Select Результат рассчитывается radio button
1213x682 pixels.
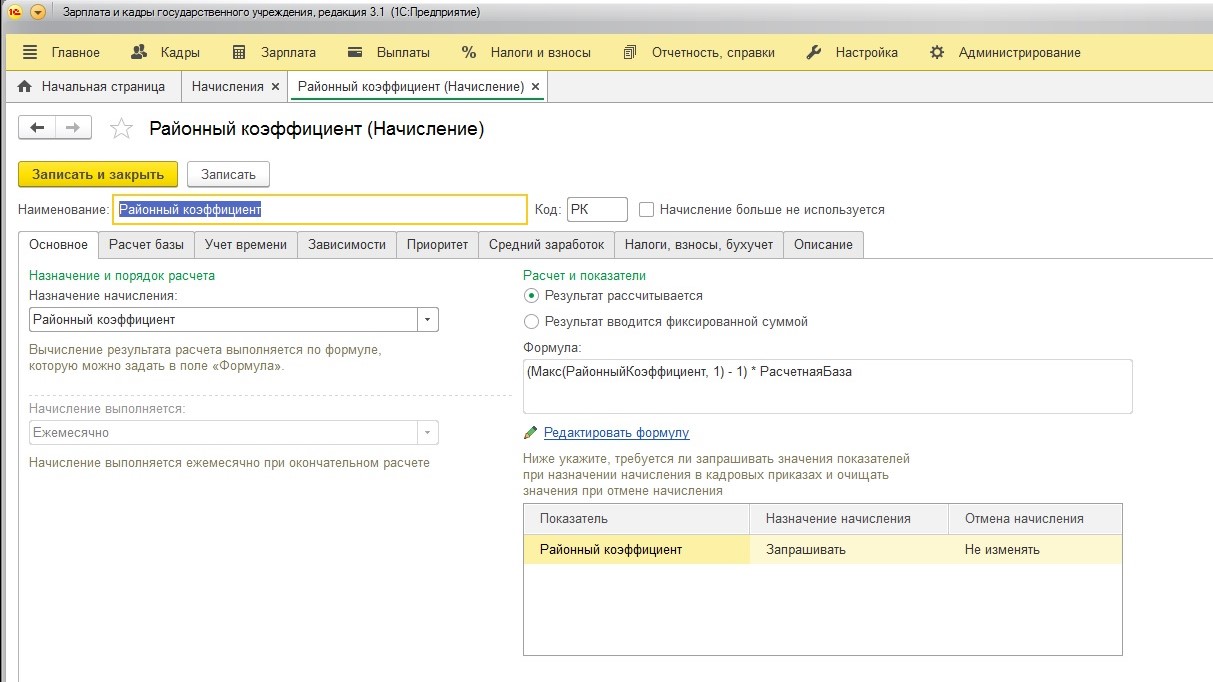coord(531,296)
